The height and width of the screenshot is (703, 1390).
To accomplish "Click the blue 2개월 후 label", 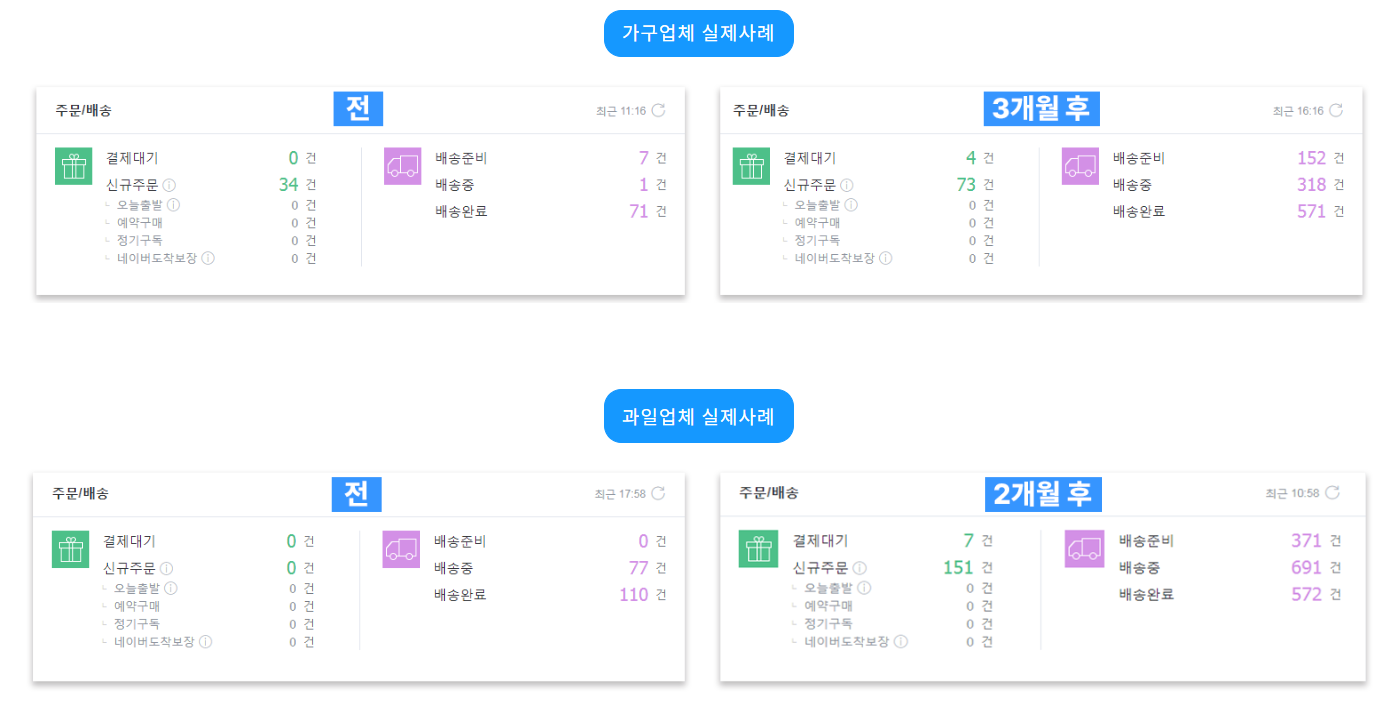I will (1043, 493).
